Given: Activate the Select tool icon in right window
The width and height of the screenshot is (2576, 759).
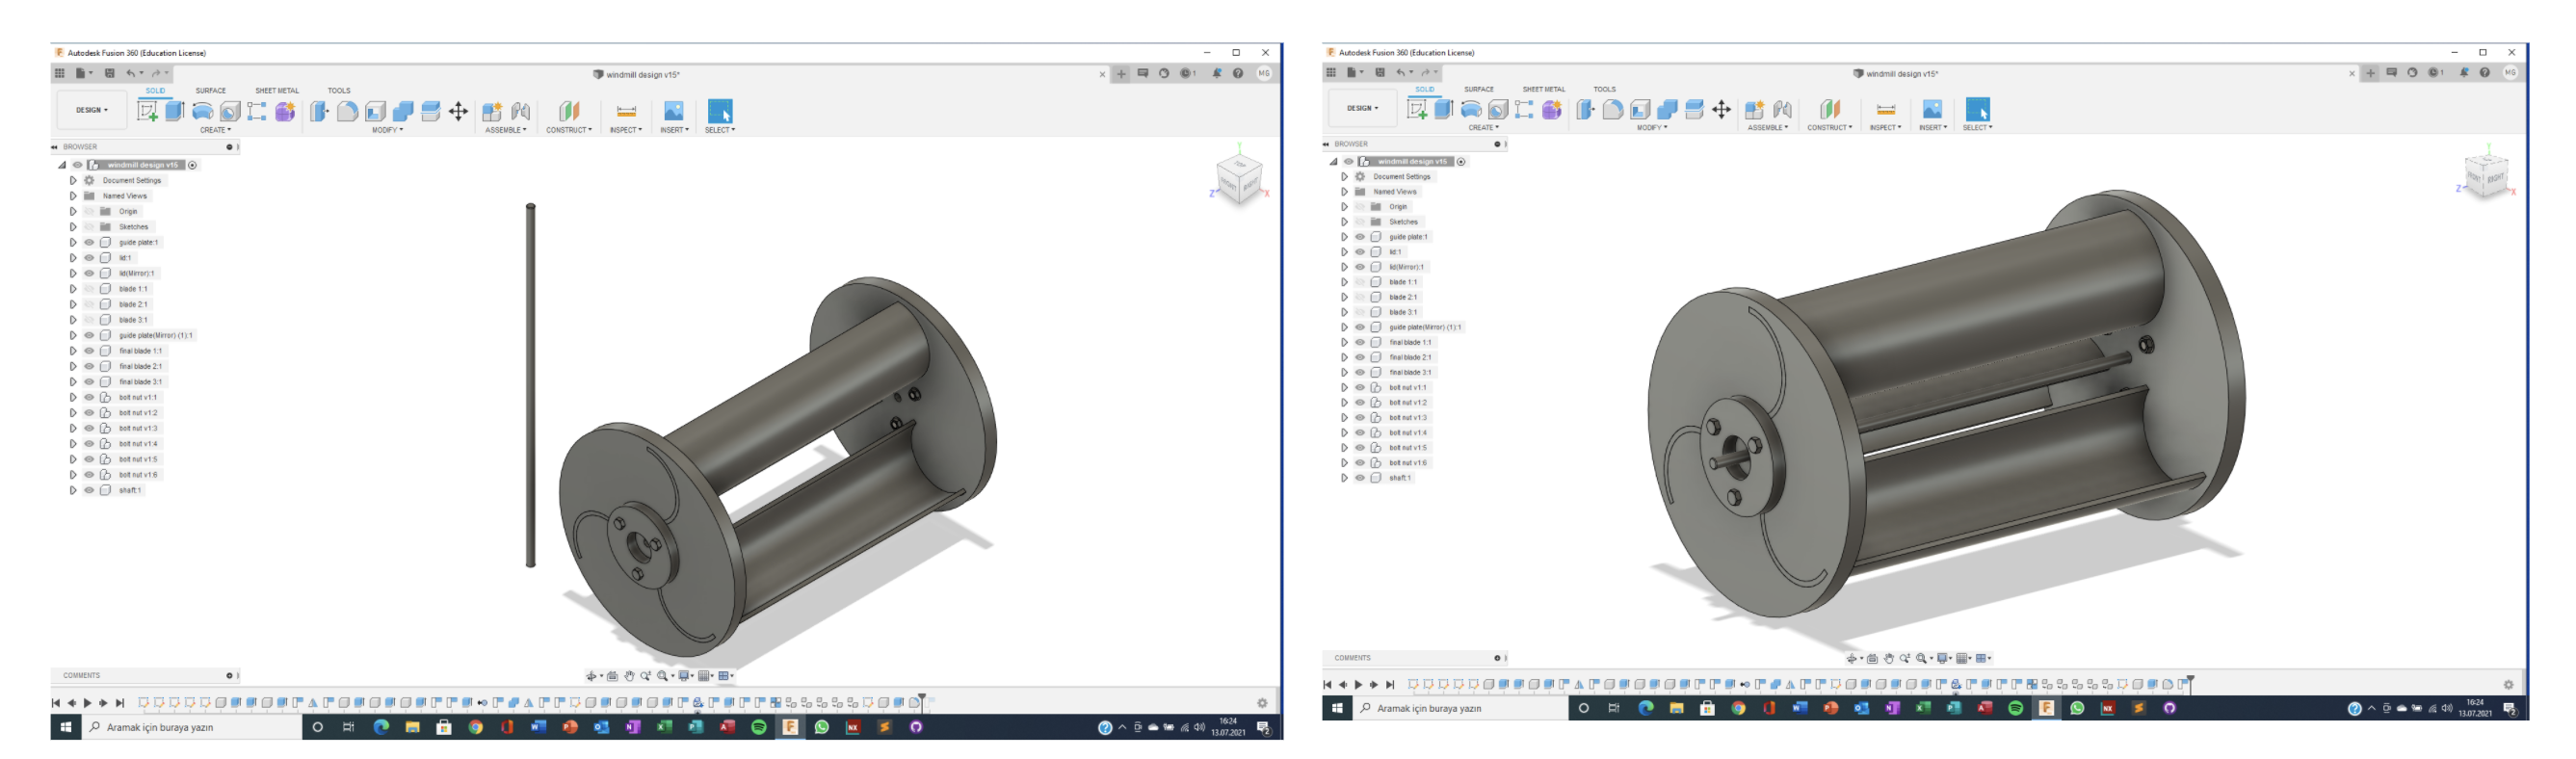Looking at the screenshot, I should point(1977,109).
